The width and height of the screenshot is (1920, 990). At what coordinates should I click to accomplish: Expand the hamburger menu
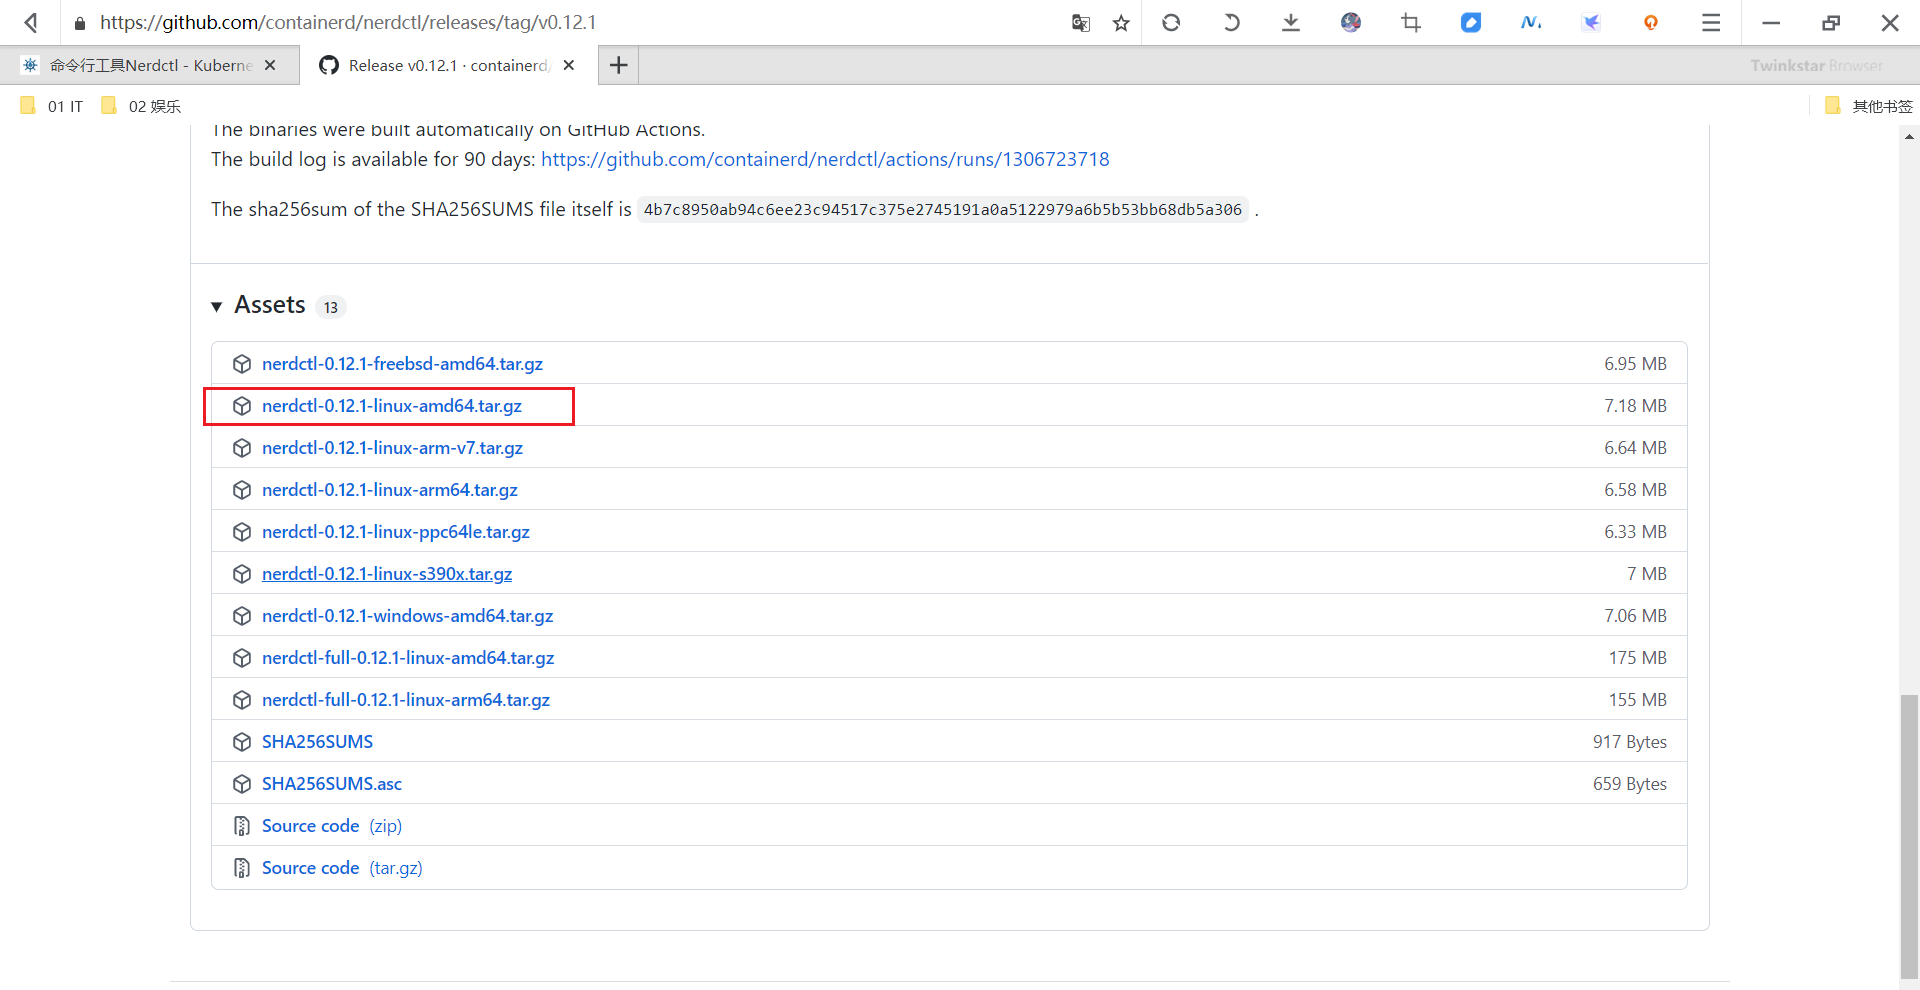coord(1711,22)
